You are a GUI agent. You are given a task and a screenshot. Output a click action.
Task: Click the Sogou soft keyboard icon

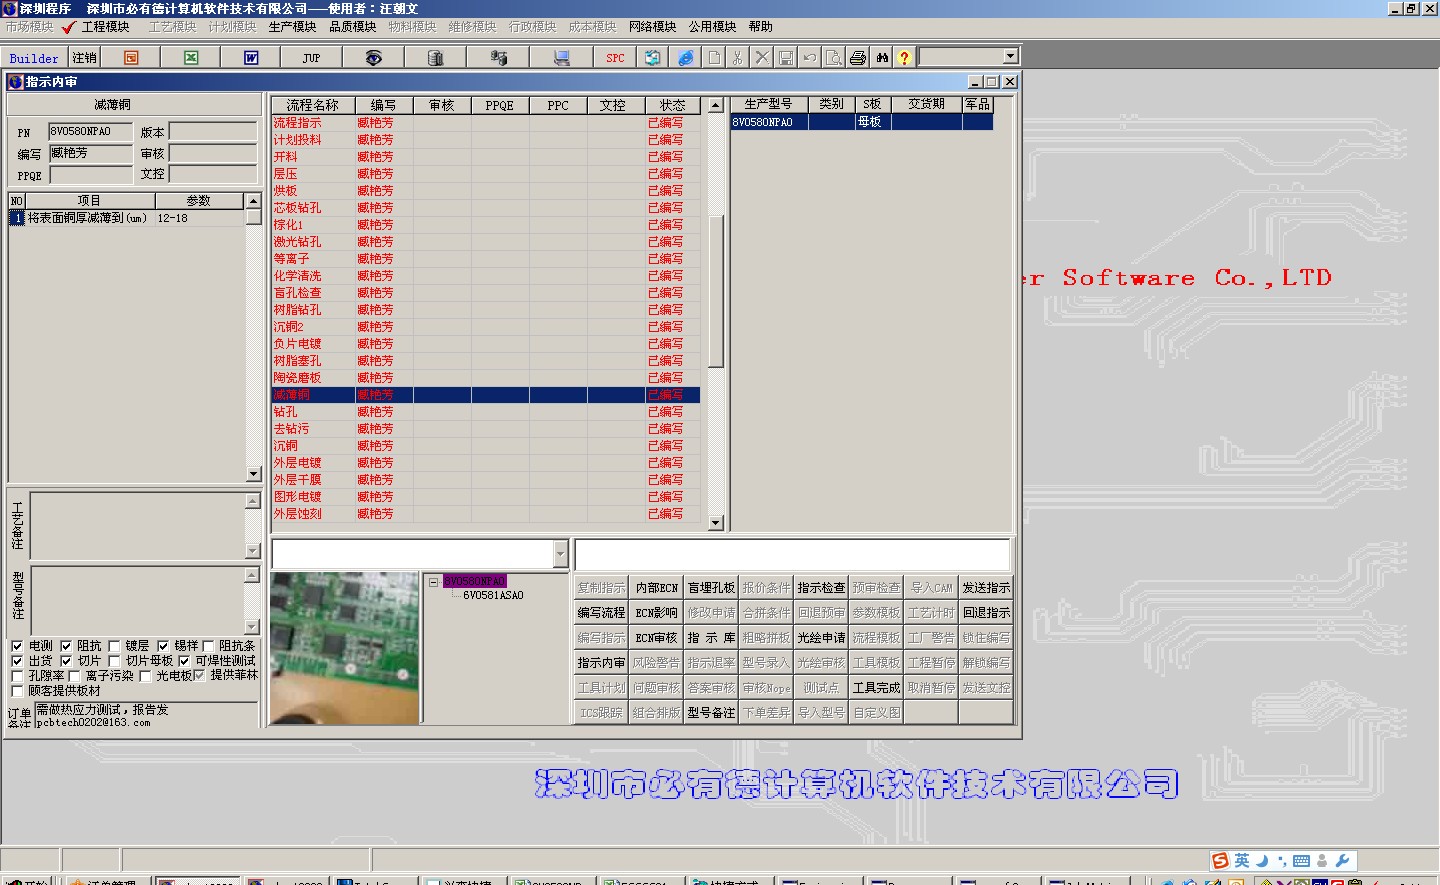point(1301,861)
